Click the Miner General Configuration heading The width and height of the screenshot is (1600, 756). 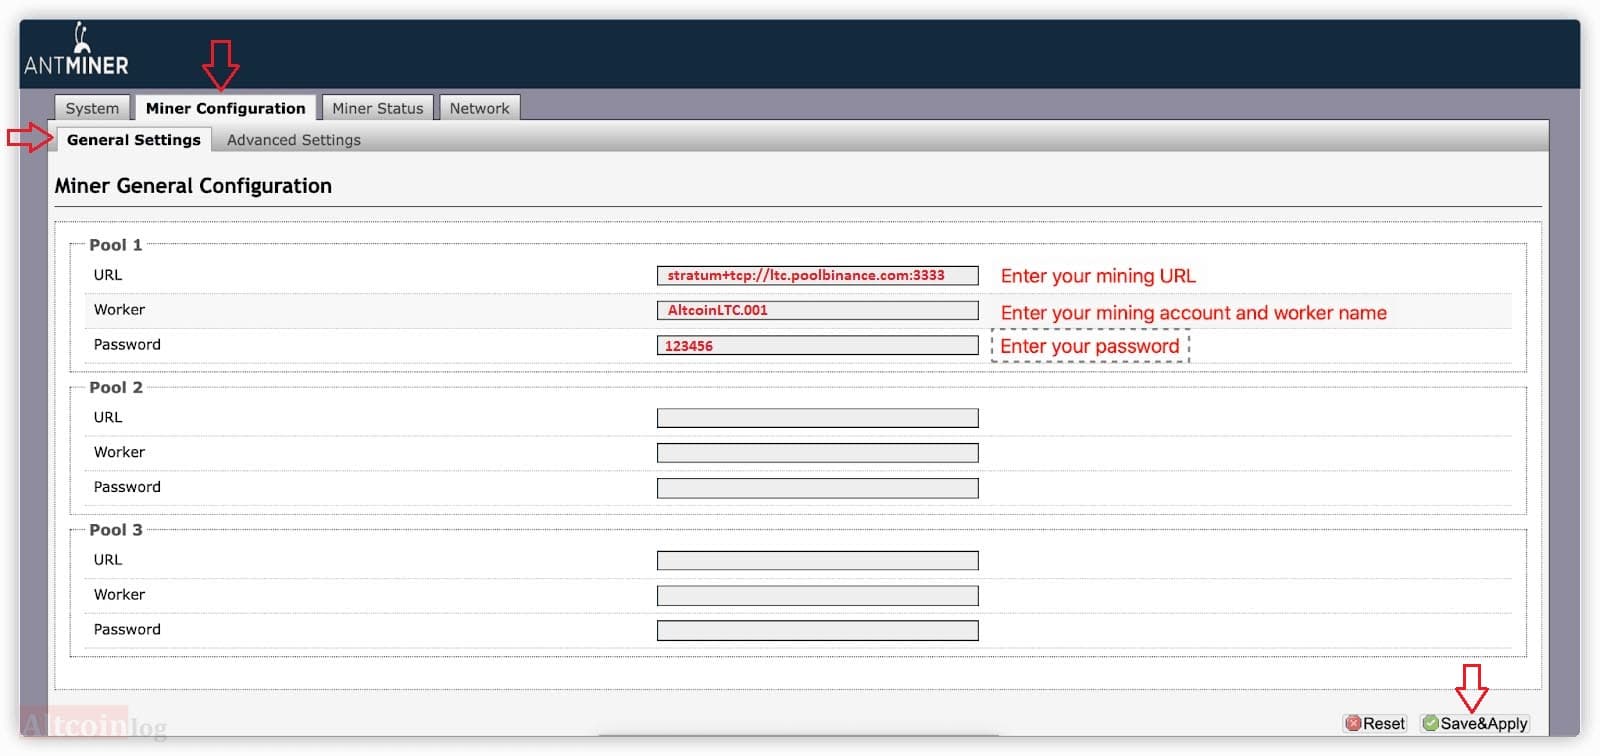pos(193,186)
